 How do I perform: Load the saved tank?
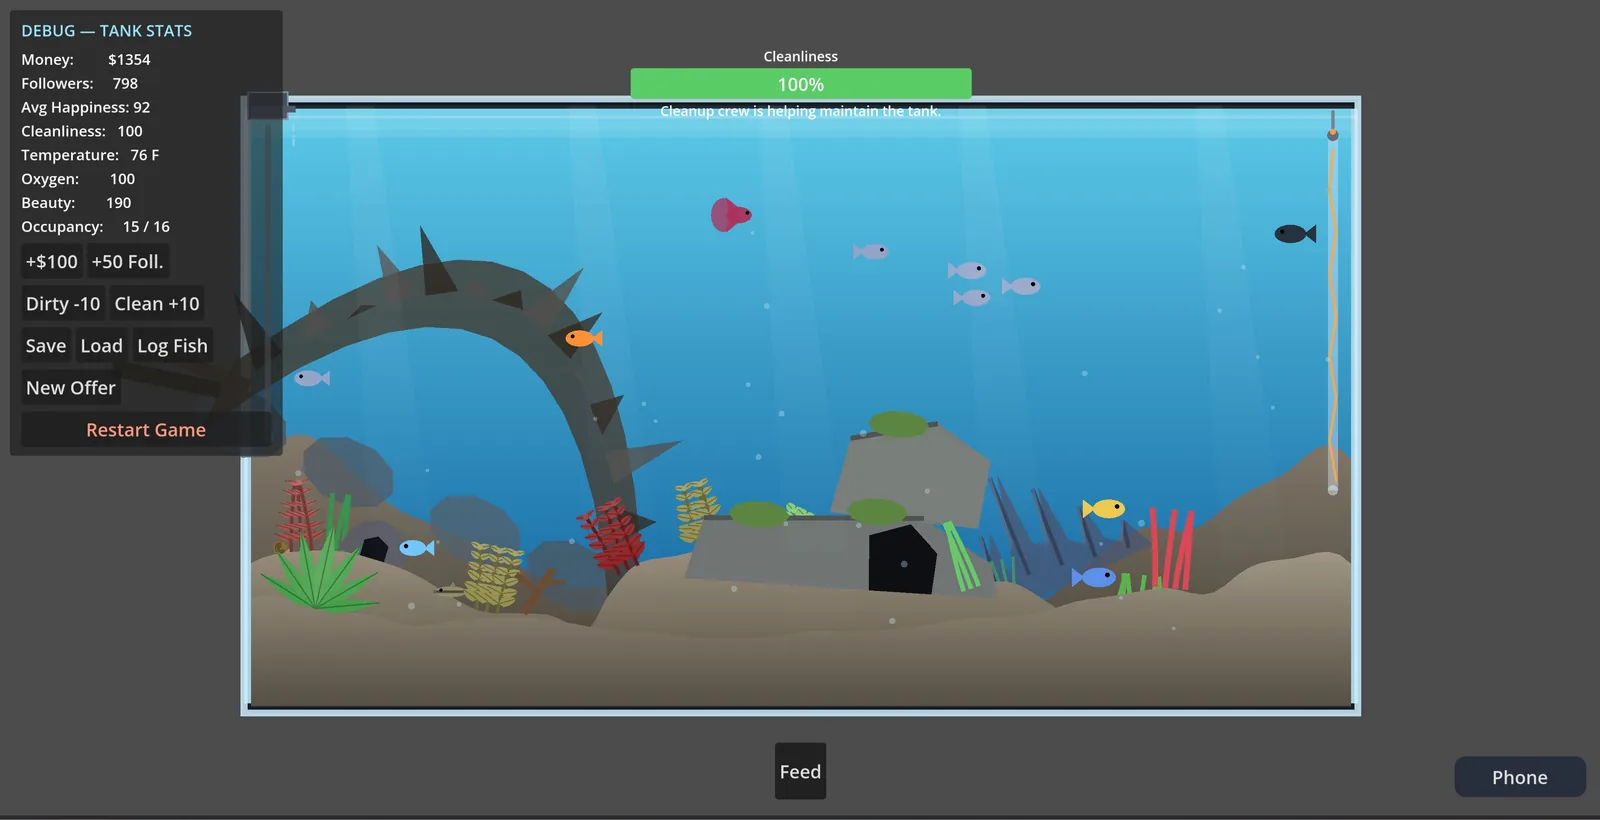click(101, 346)
